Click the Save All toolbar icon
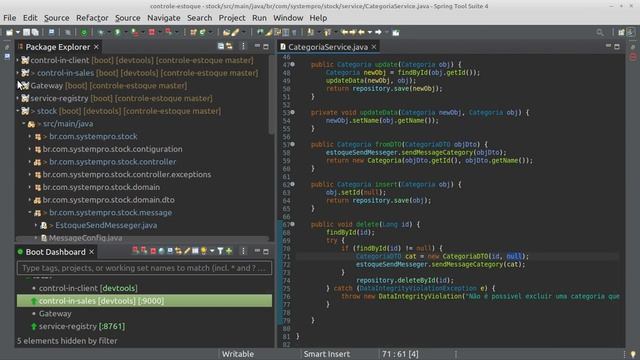Viewport: 640px width, 360px height. [x=35, y=32]
